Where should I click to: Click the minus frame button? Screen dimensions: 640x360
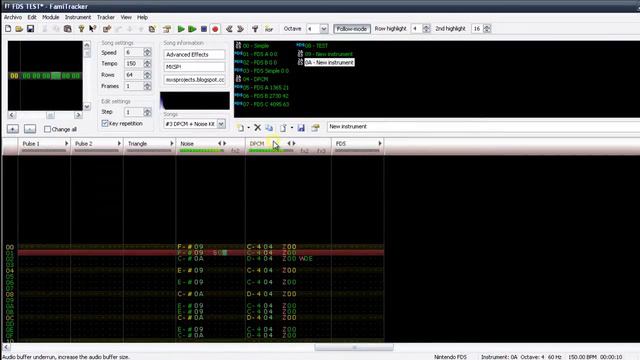[30, 129]
